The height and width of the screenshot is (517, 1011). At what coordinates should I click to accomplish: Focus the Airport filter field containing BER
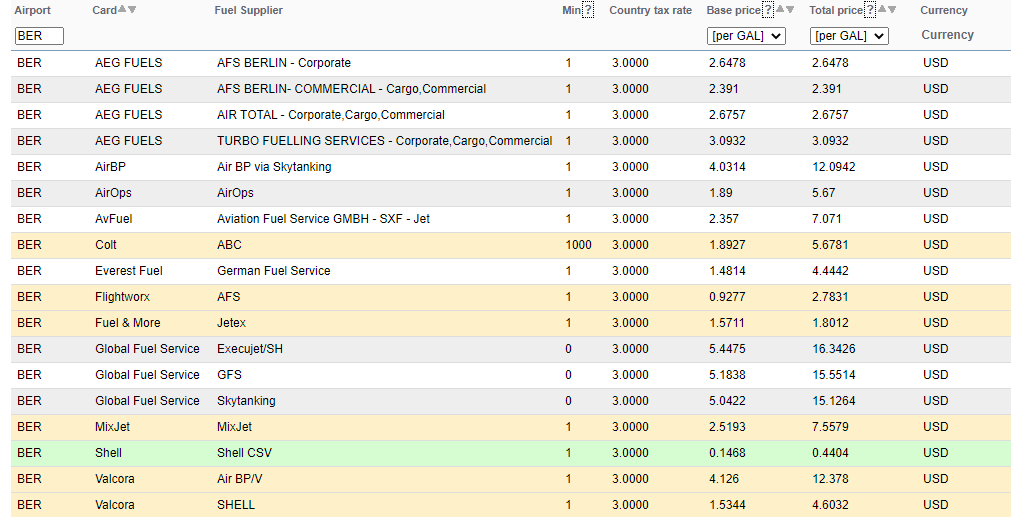39,36
